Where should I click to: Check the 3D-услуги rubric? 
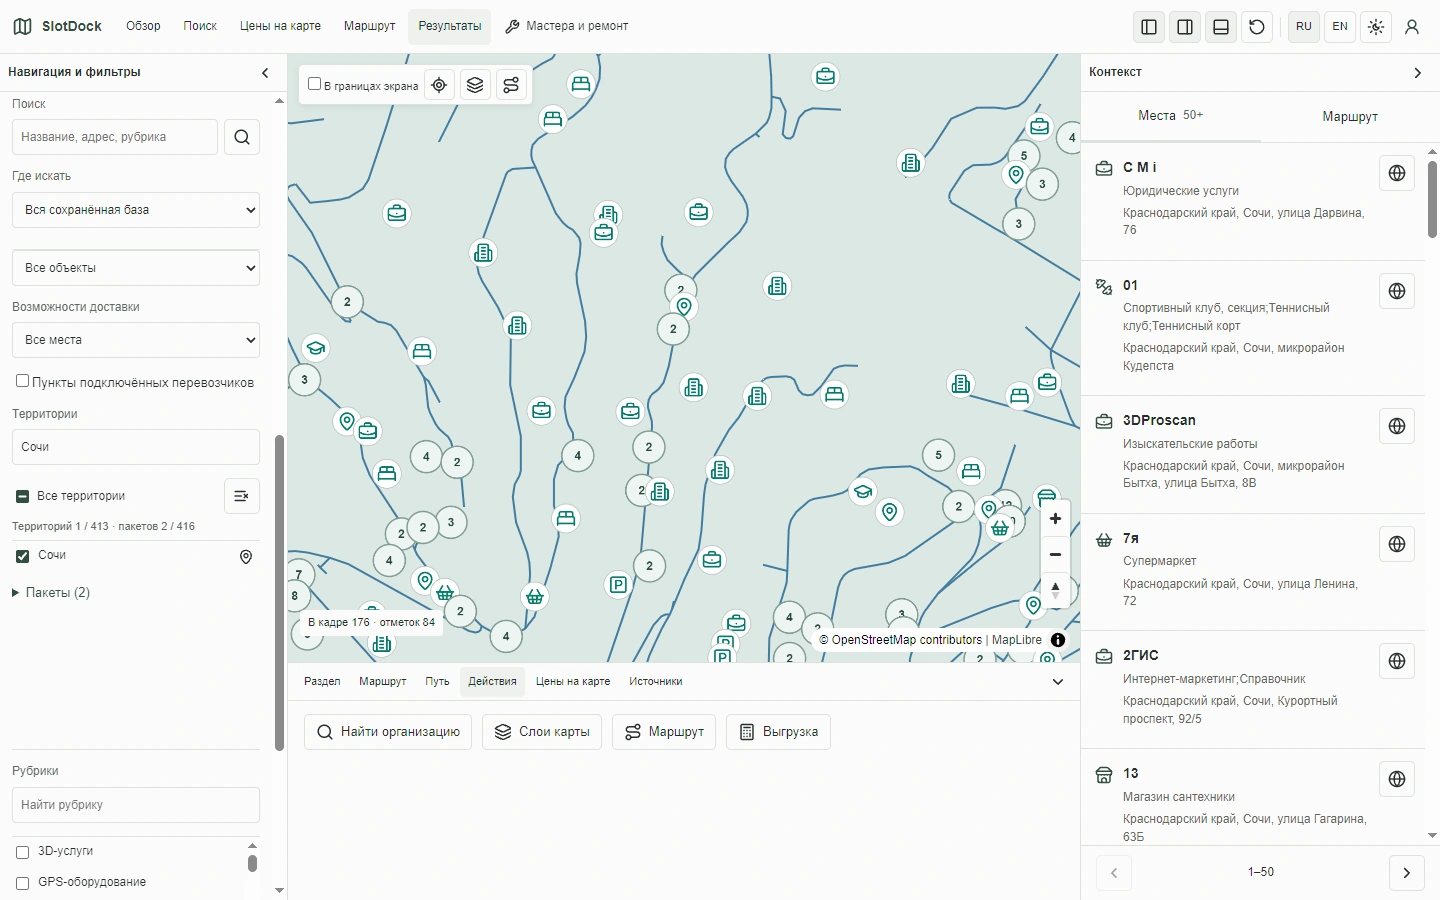[x=22, y=852]
